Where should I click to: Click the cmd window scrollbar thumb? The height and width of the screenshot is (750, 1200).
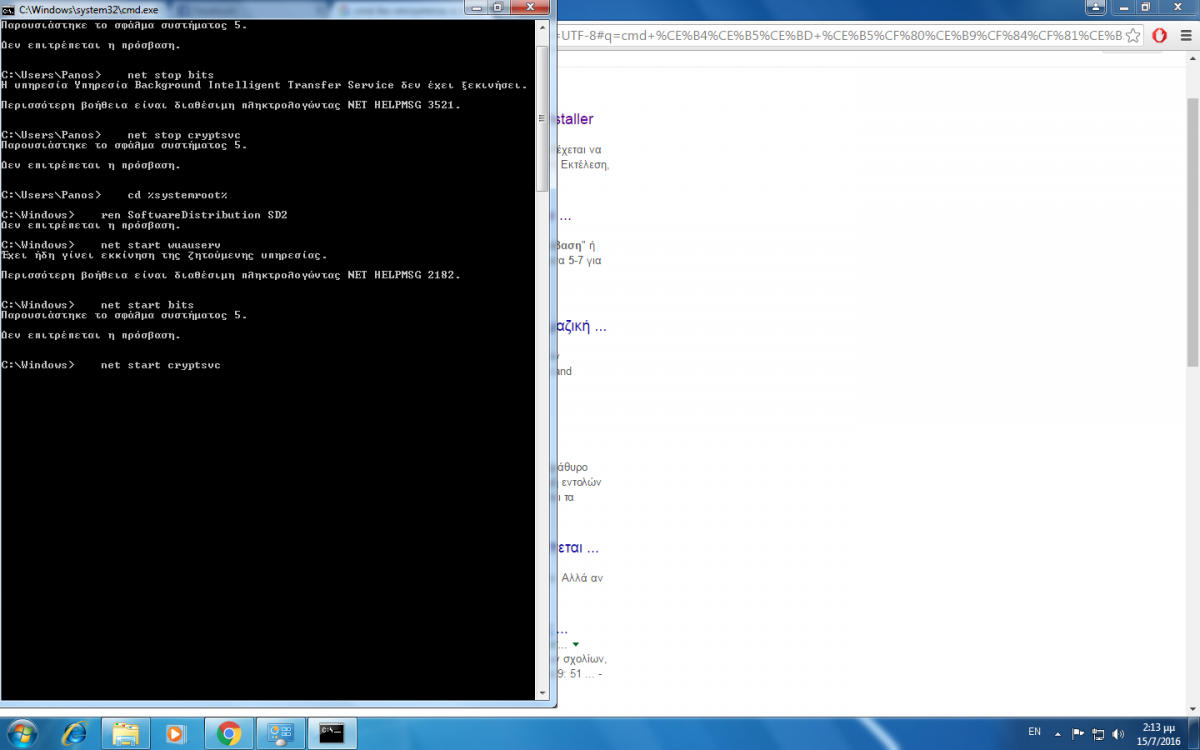coord(543,118)
